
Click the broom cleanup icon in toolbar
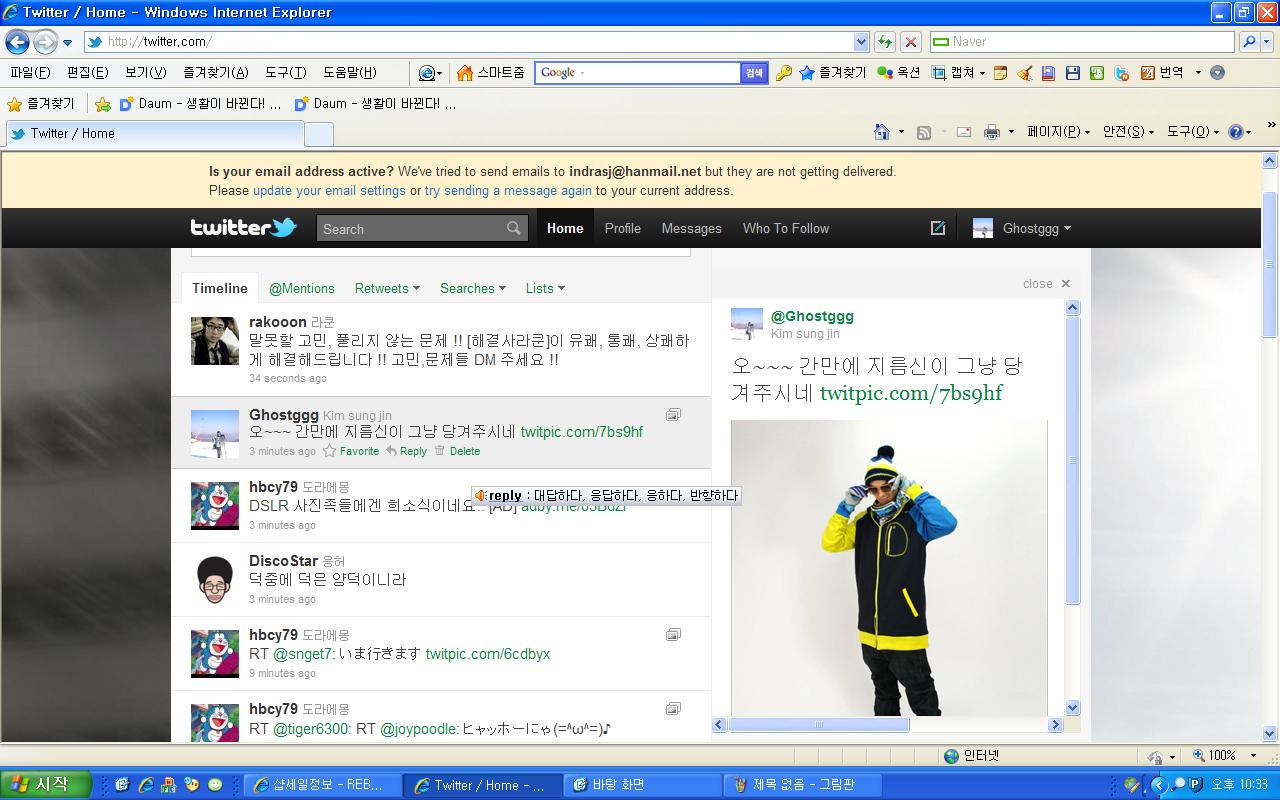pos(1024,73)
